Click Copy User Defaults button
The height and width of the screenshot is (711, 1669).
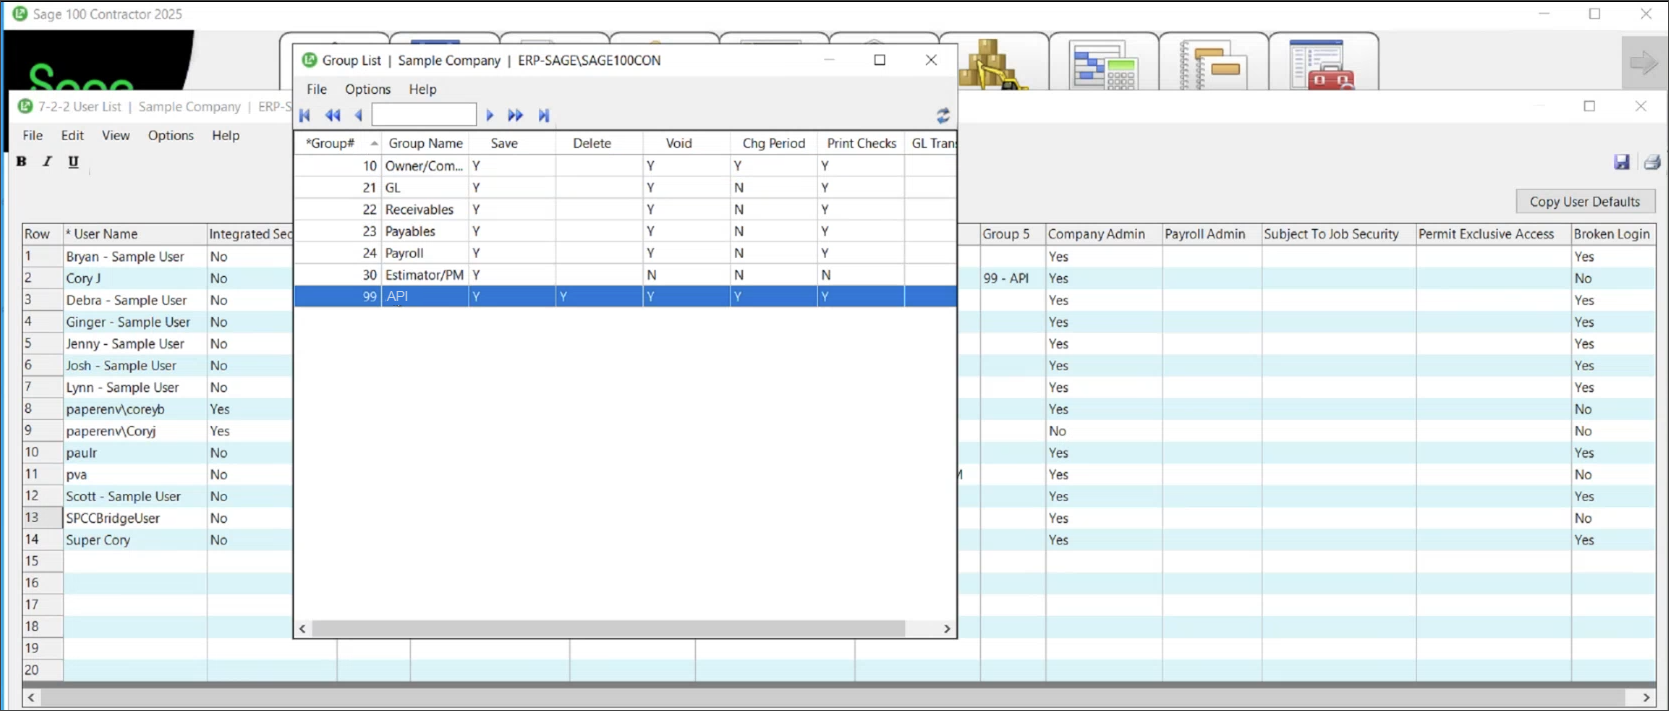click(x=1585, y=202)
